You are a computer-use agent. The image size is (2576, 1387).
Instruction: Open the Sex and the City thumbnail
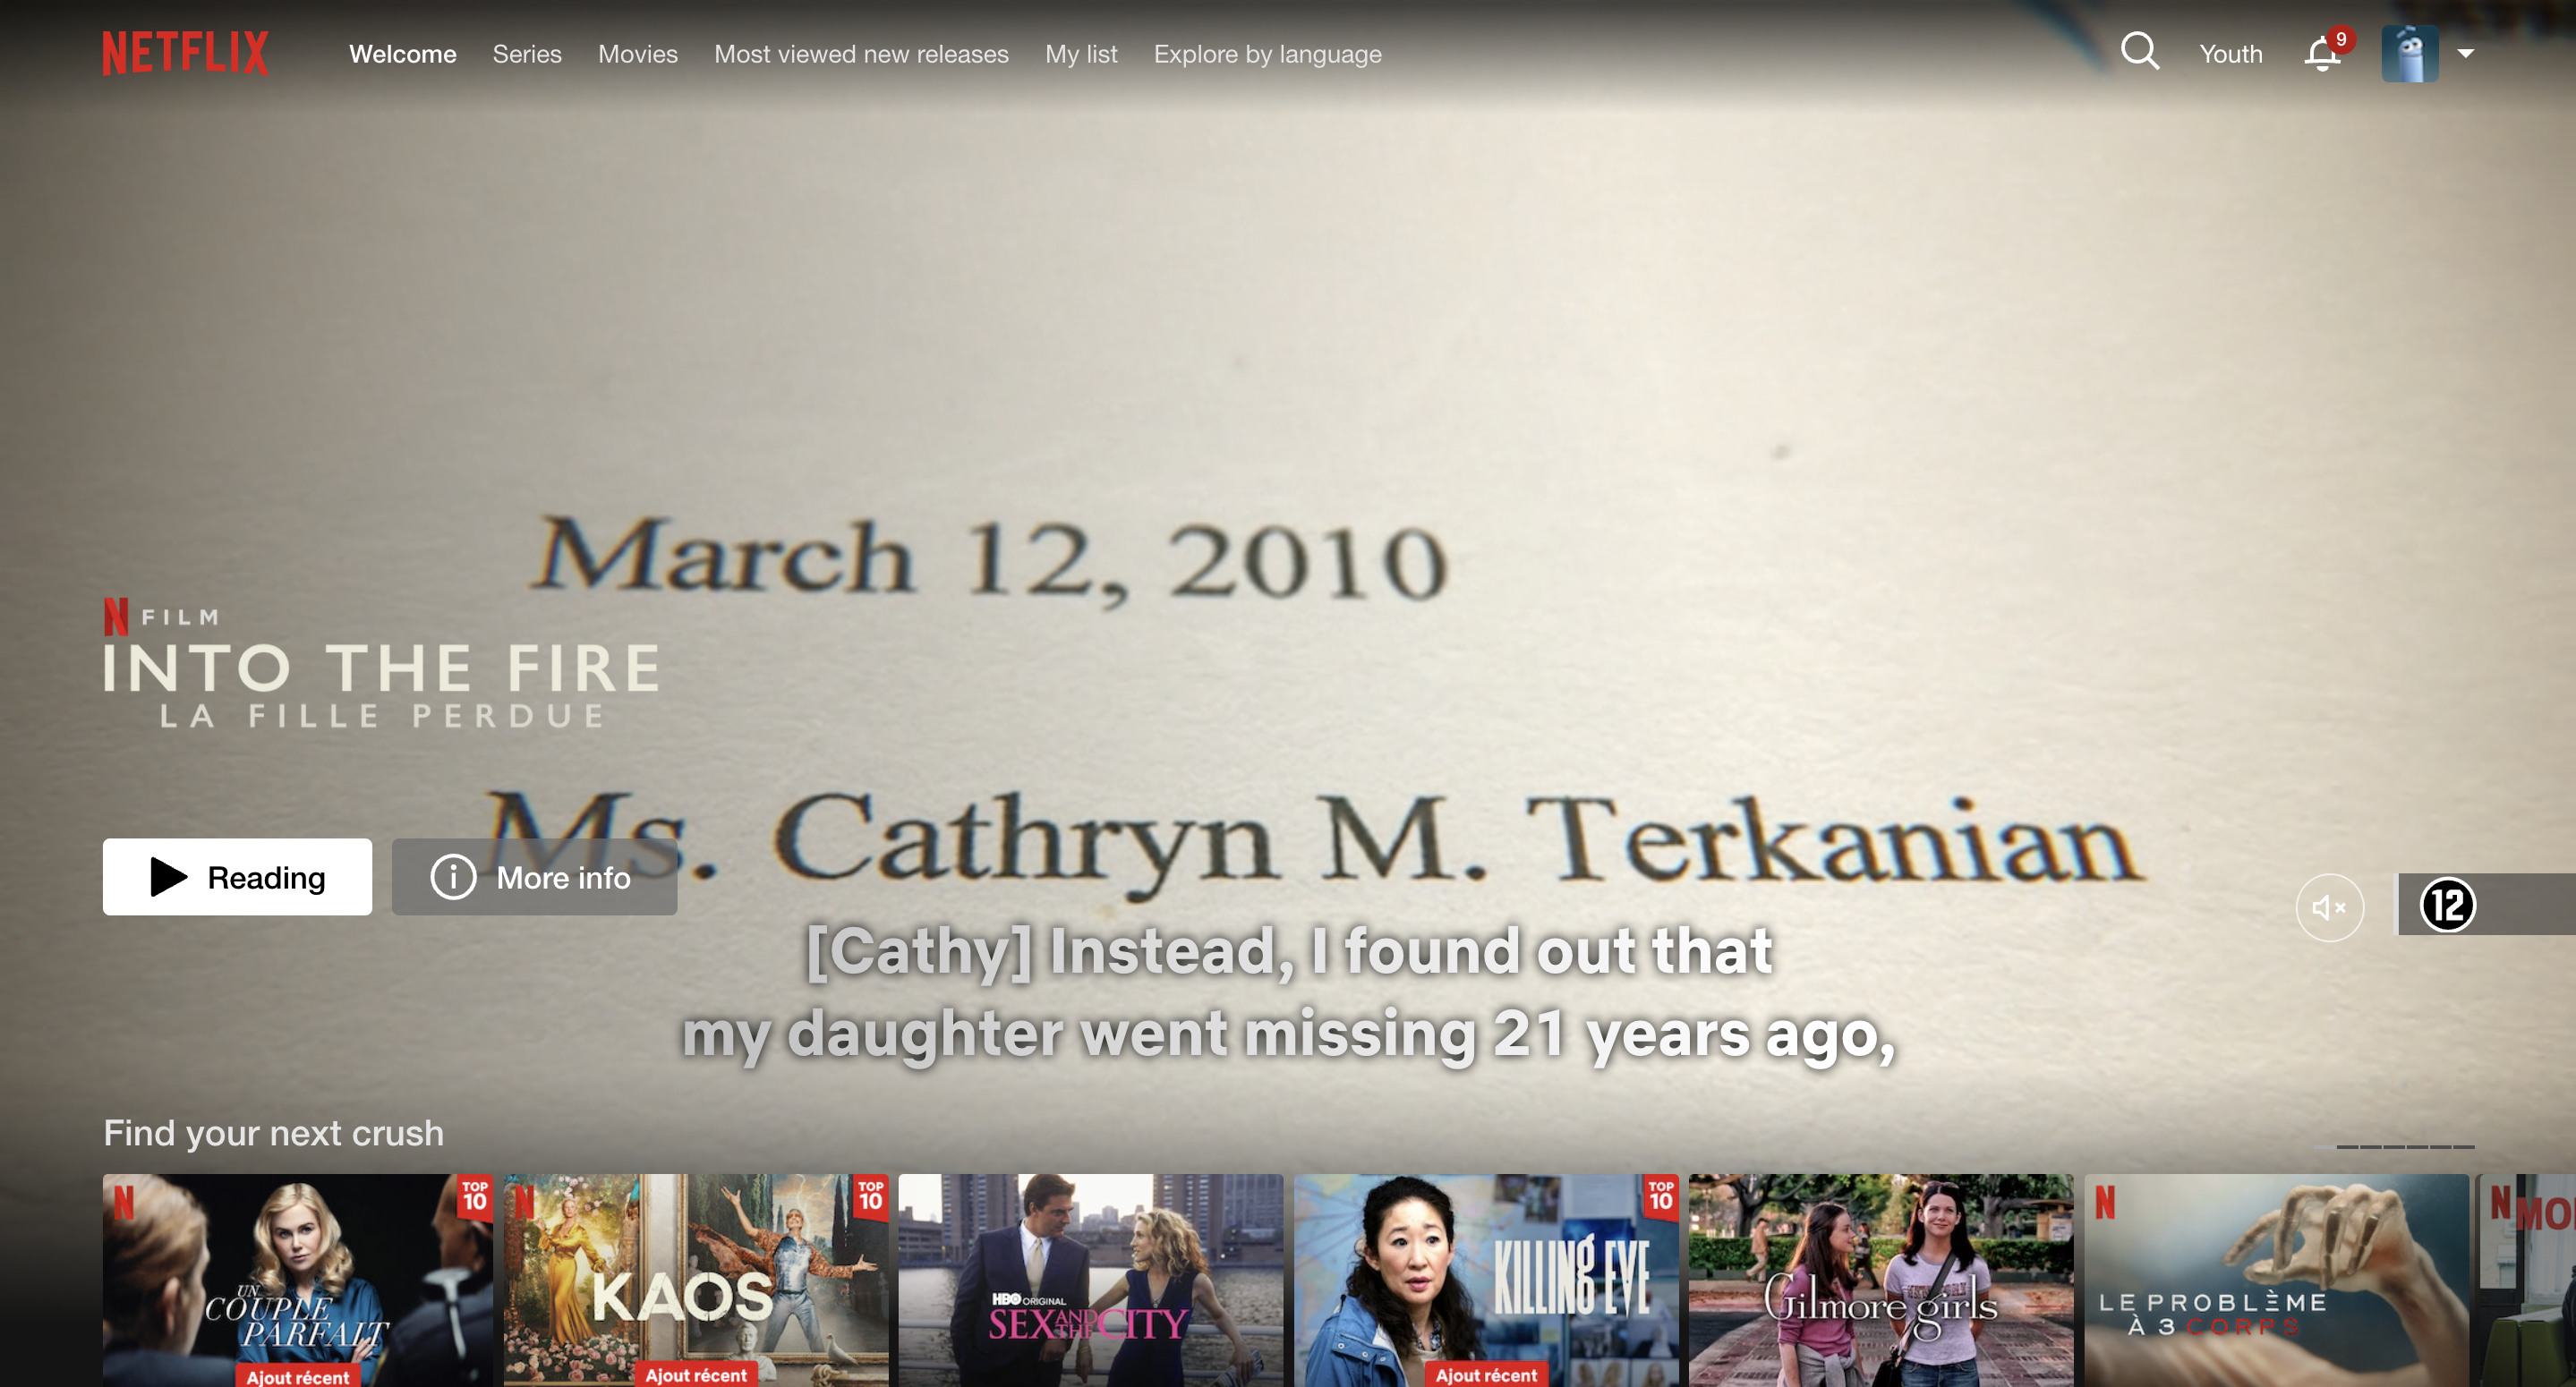tap(1089, 1280)
